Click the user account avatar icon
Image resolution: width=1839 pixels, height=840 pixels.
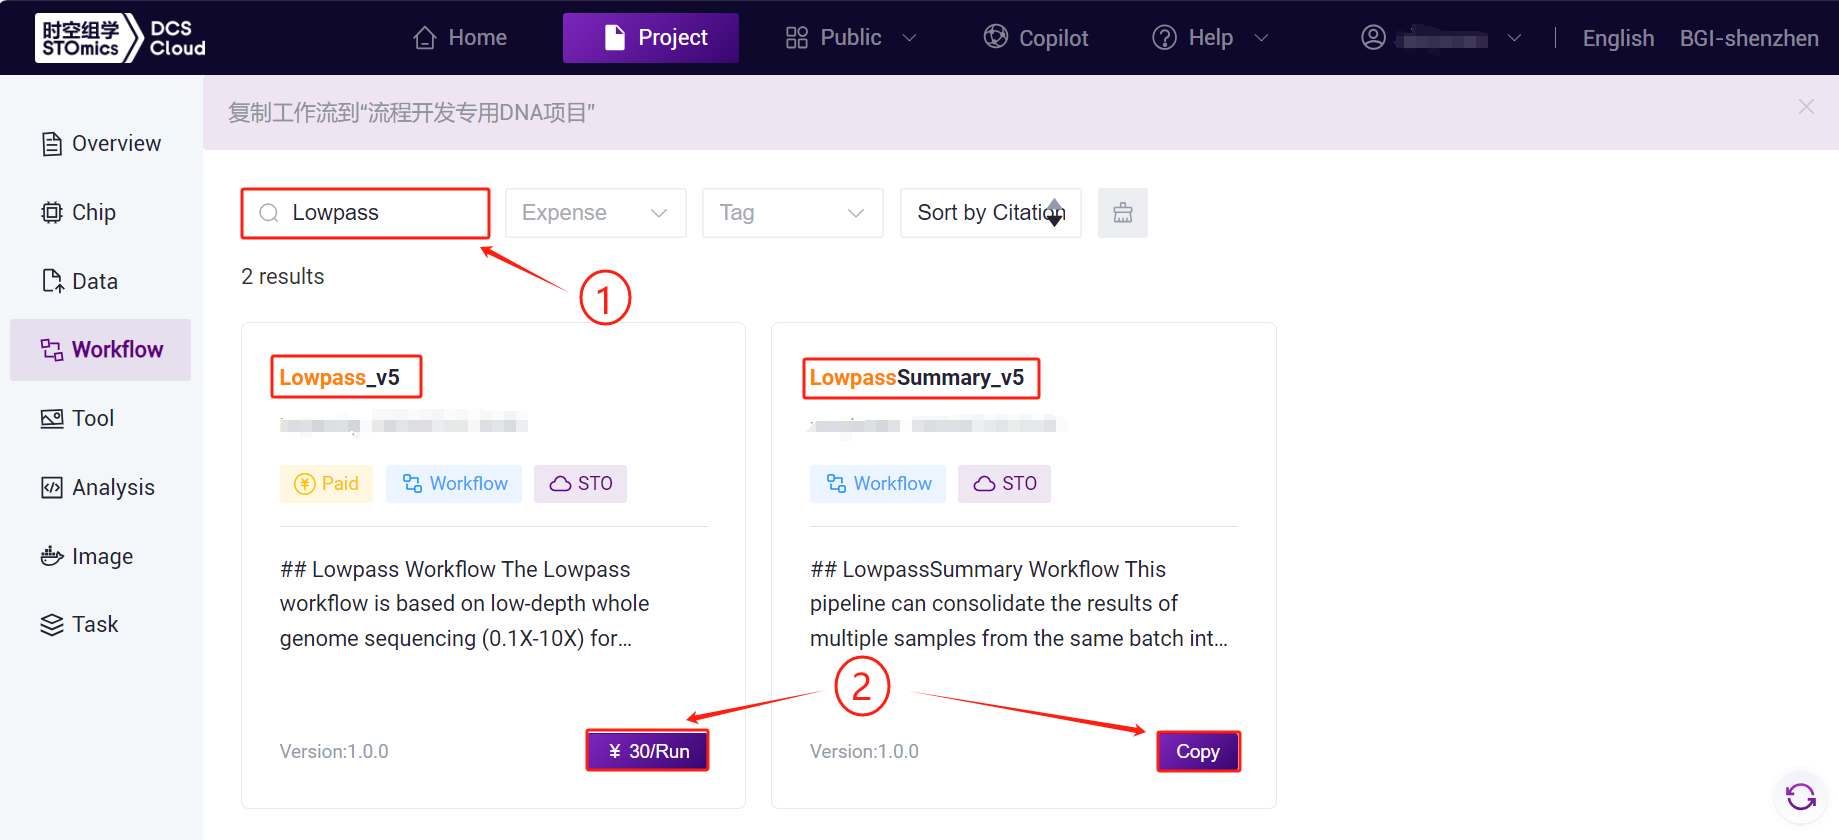coord(1373,38)
